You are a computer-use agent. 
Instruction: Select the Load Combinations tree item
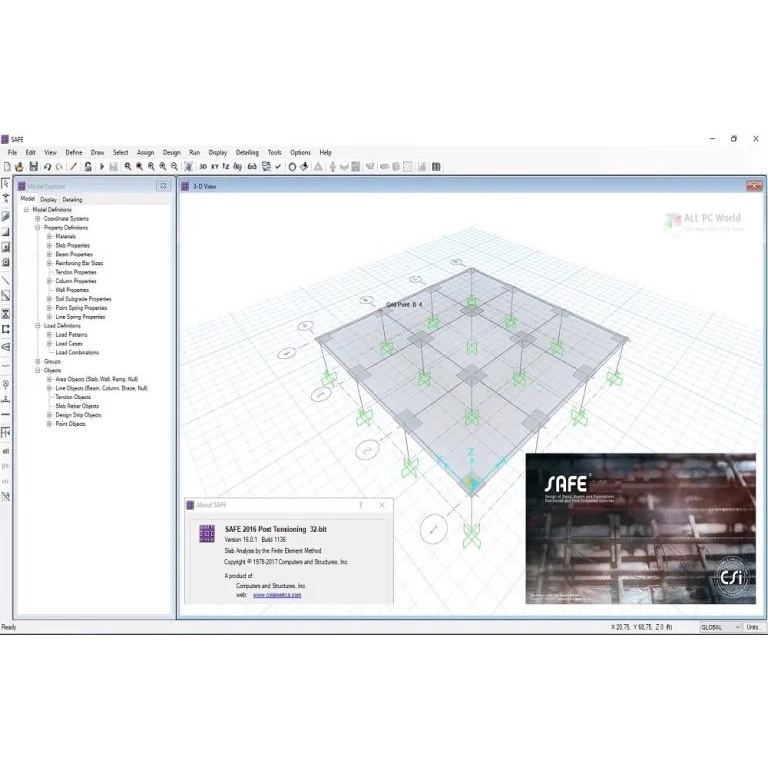pos(77,353)
